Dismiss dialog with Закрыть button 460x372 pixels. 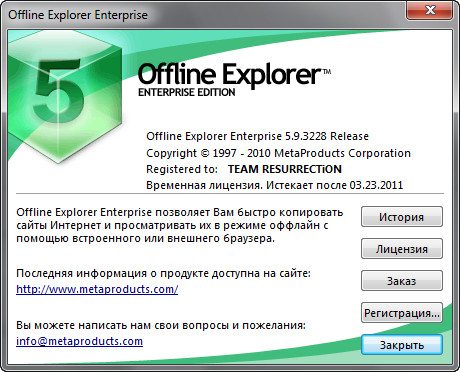tap(402, 345)
